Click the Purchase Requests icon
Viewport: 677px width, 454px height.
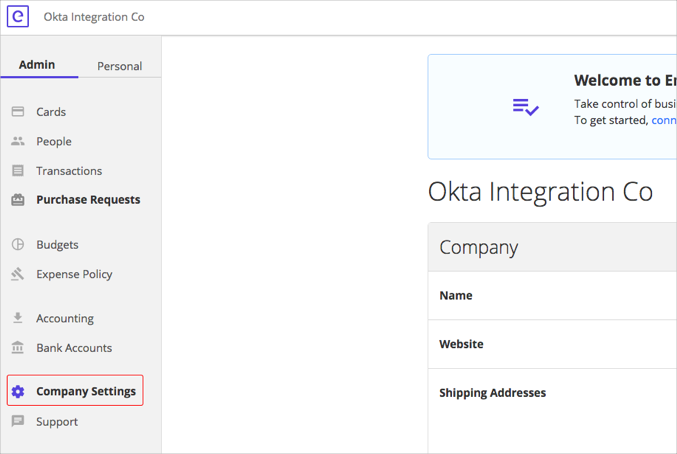[18, 200]
